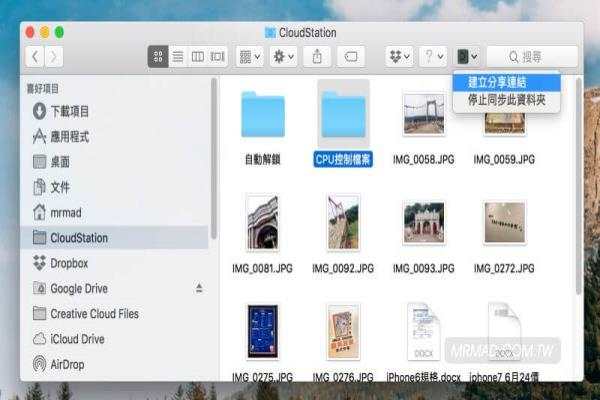
Task: Select the 自動解鎖 folder icon
Action: [x=263, y=114]
